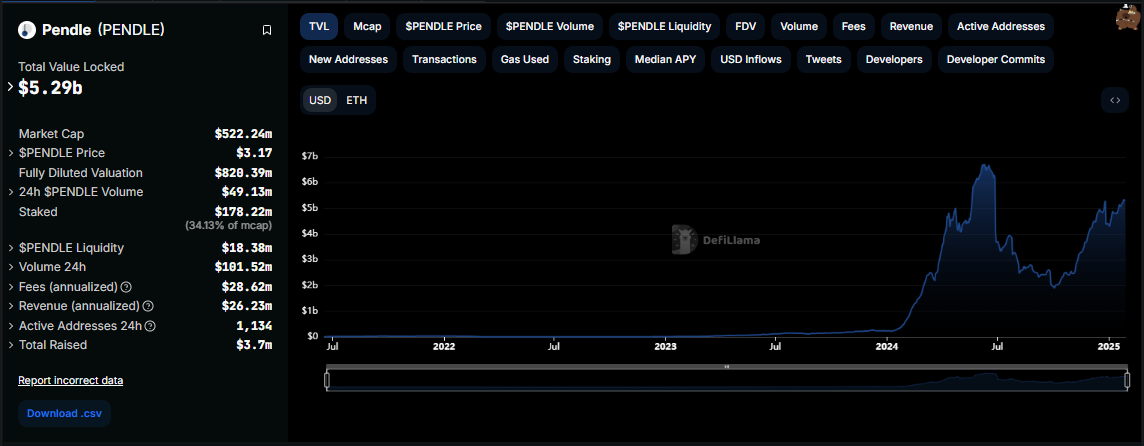
Task: Expand the Total Value Locked breakdown
Action: (10, 87)
